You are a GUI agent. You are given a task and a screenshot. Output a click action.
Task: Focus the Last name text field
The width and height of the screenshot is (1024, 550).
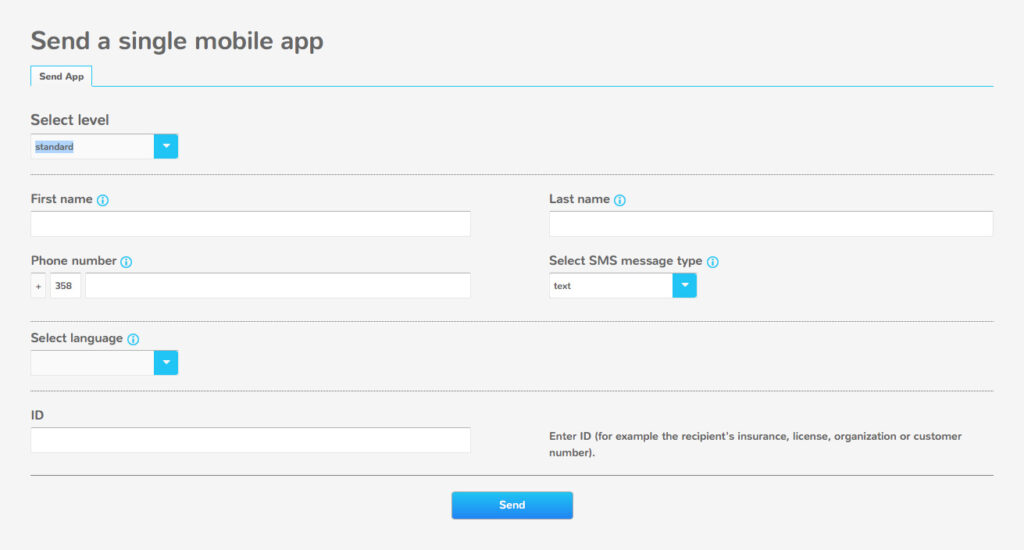point(771,224)
